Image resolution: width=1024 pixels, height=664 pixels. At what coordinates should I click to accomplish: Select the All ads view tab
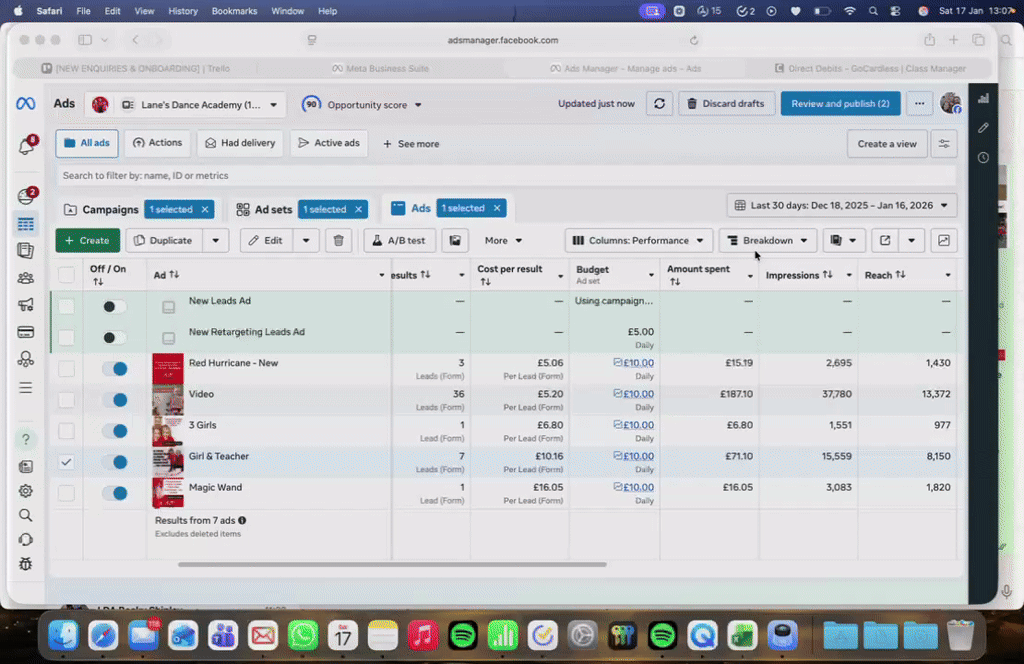[x=87, y=143]
